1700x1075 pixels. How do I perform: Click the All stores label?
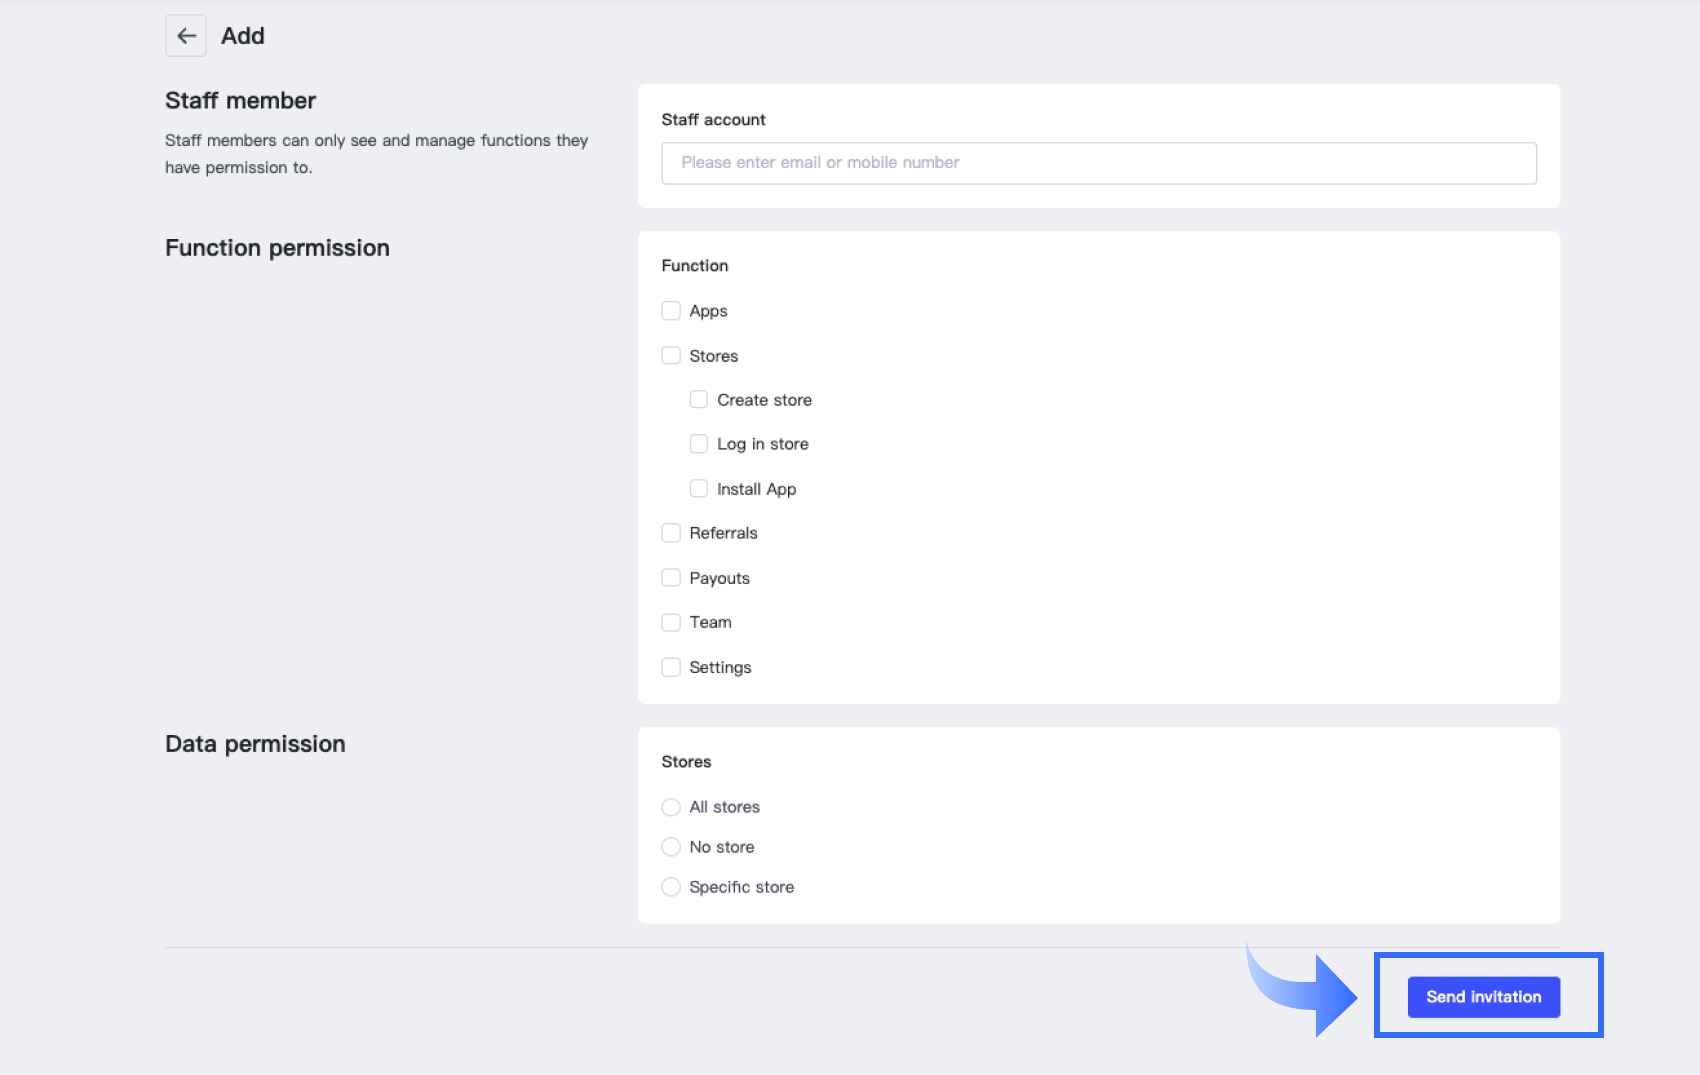(x=724, y=807)
